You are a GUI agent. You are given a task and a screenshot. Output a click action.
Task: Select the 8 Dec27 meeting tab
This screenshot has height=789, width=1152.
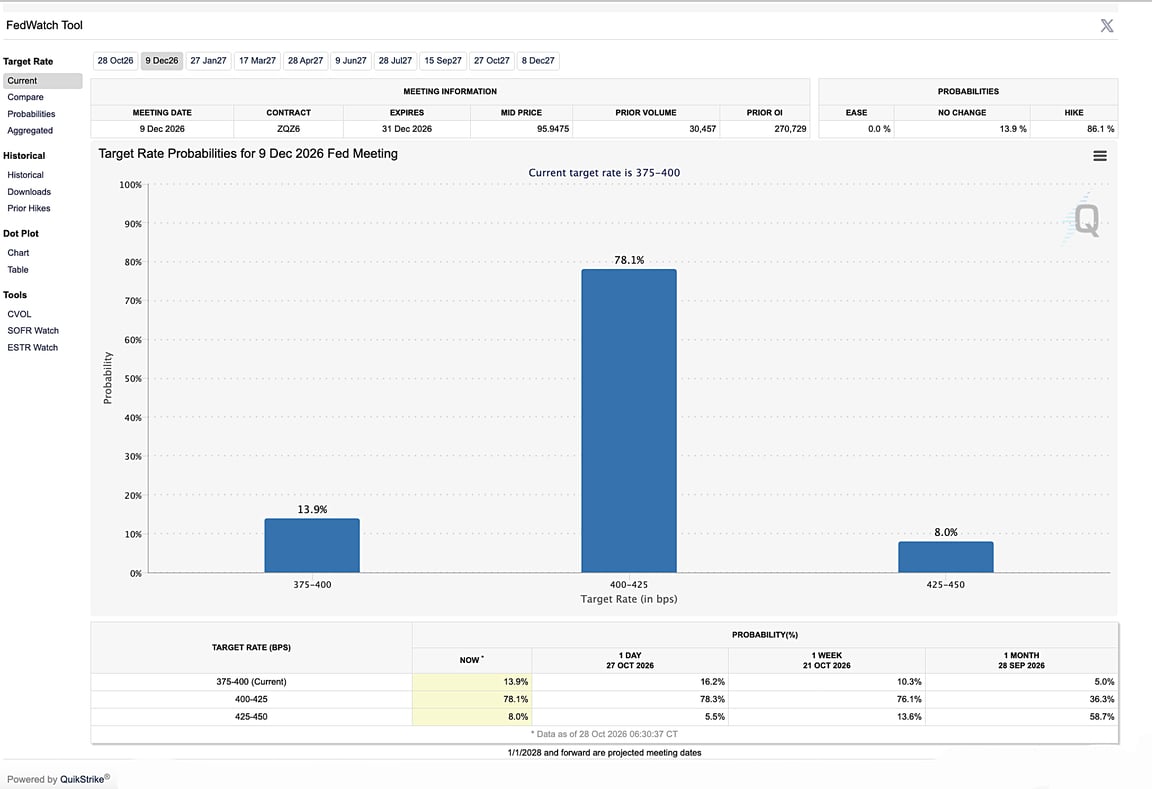tap(538, 61)
